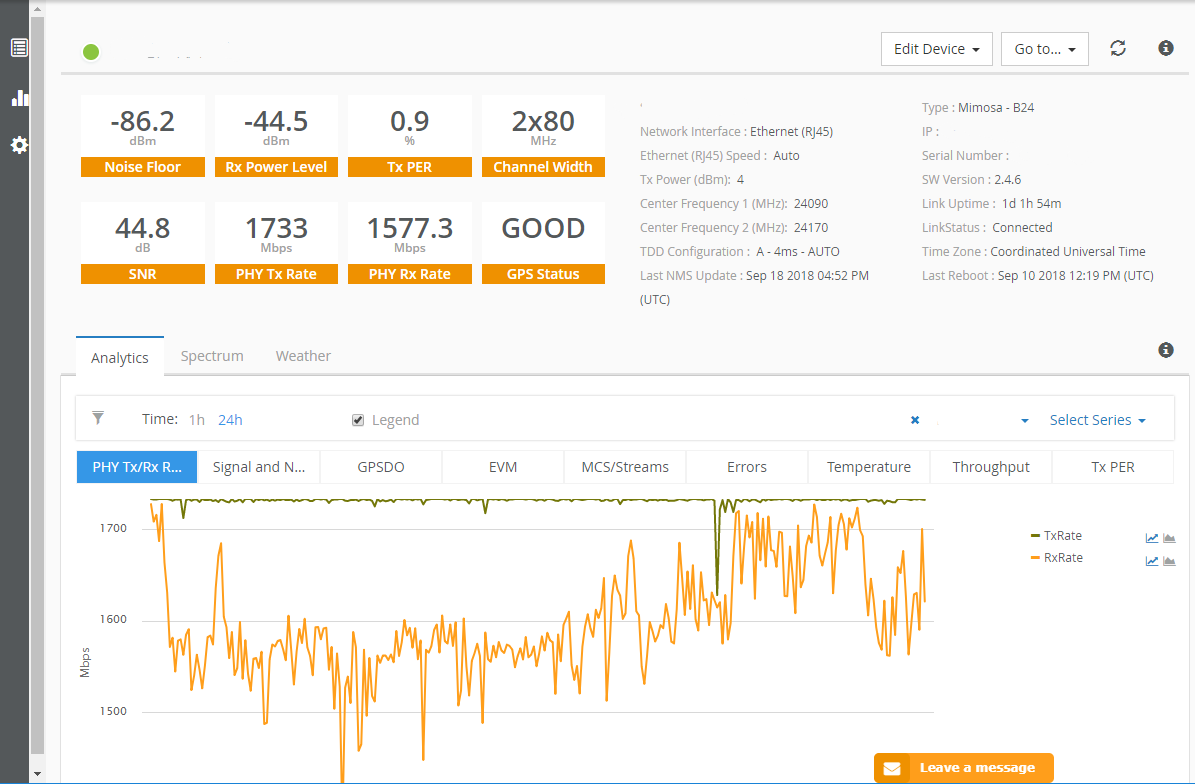Click the filter funnel icon beside Time
Image resolution: width=1195 pixels, height=784 pixels.
click(x=98, y=418)
